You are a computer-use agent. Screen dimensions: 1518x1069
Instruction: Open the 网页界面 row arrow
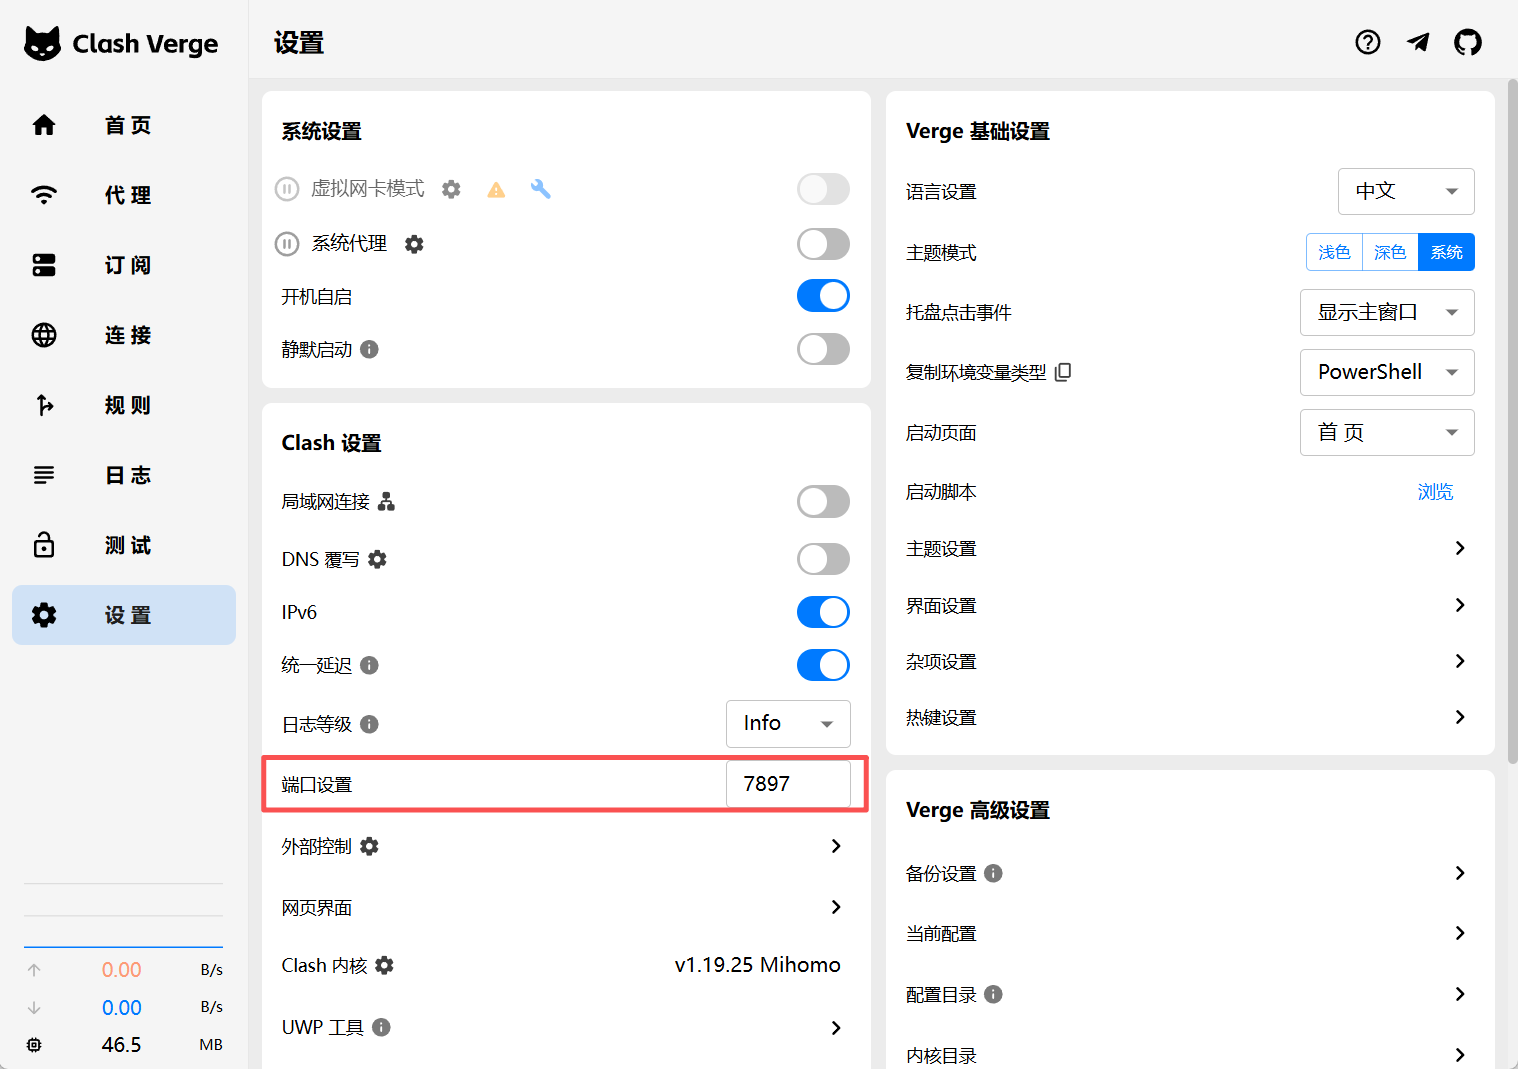pos(836,907)
